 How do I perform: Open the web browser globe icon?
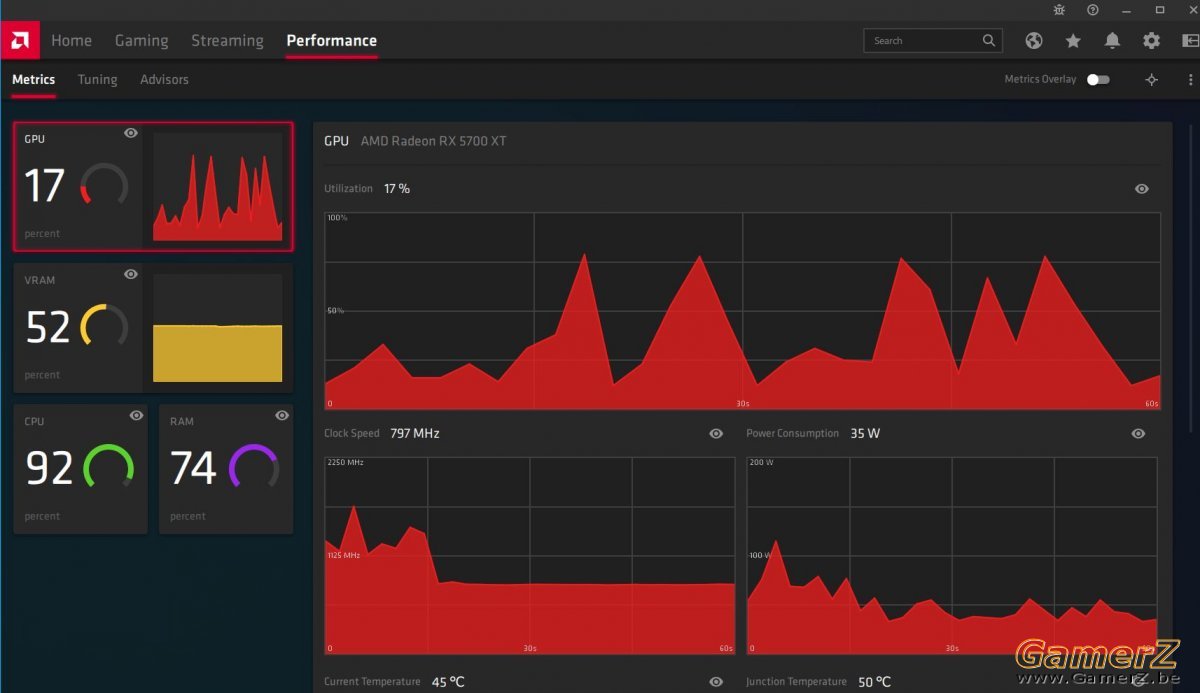(x=1034, y=41)
